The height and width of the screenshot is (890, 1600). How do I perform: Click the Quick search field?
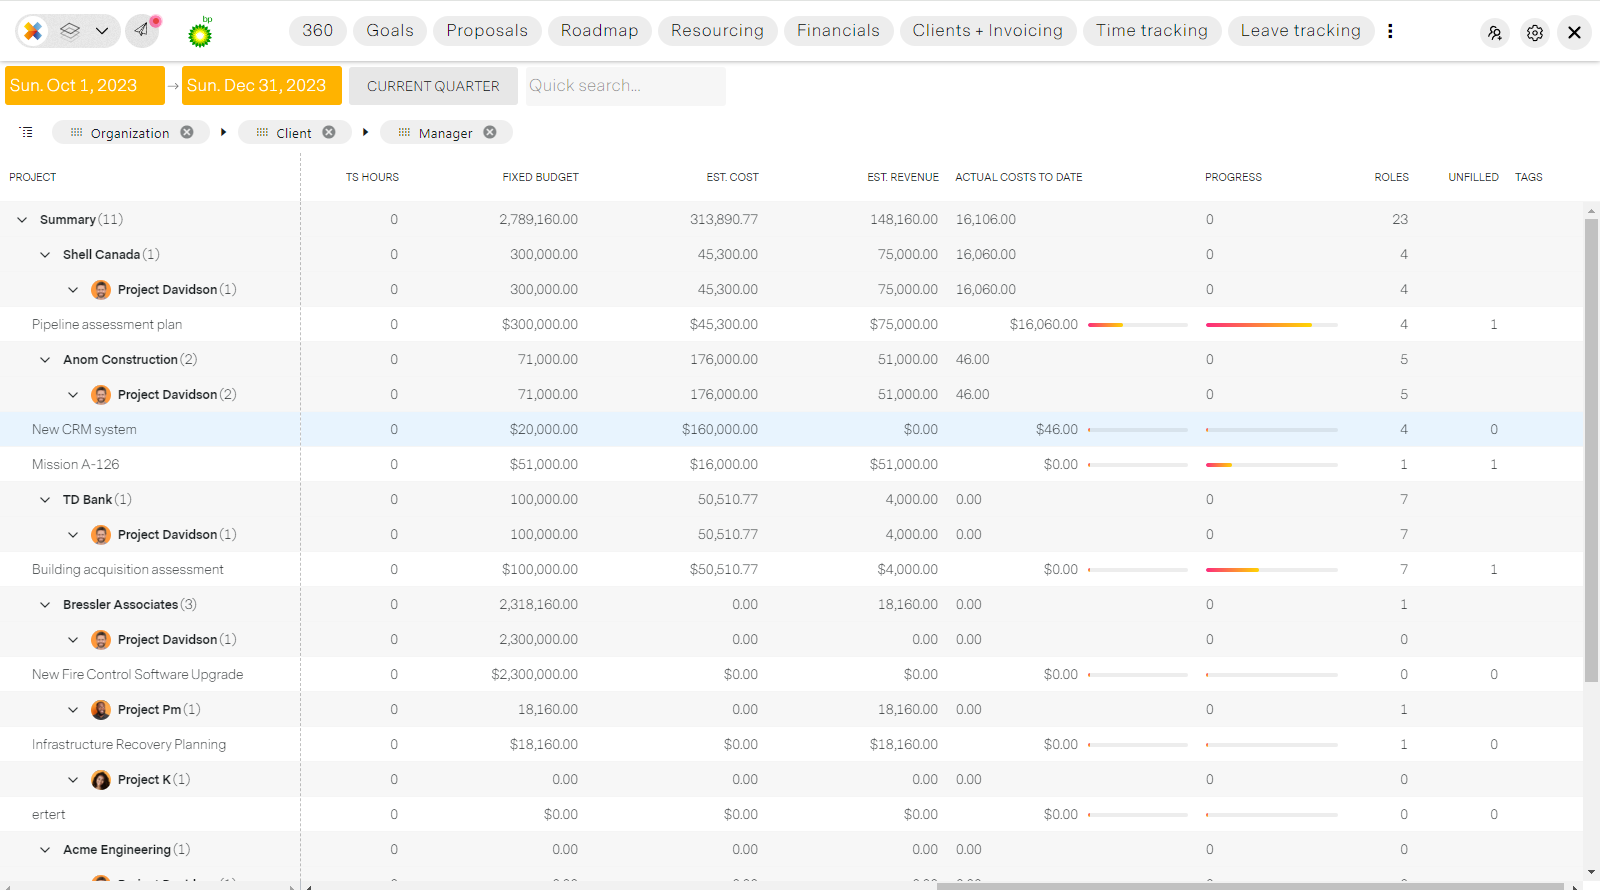pos(626,86)
